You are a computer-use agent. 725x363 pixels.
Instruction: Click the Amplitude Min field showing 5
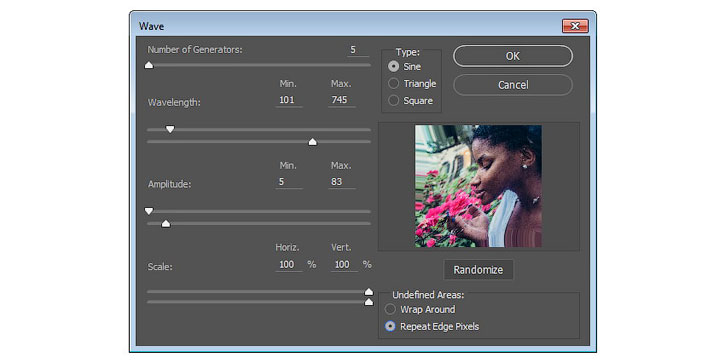(289, 182)
